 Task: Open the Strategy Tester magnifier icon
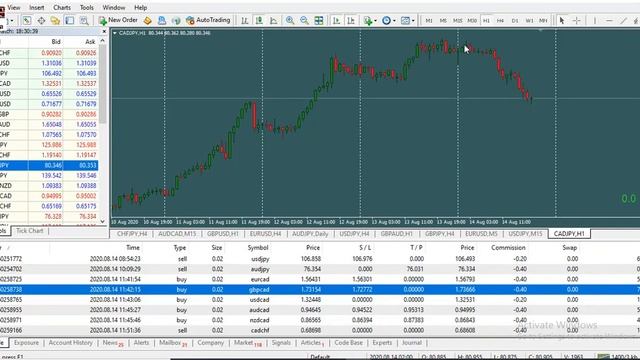[84, 20]
